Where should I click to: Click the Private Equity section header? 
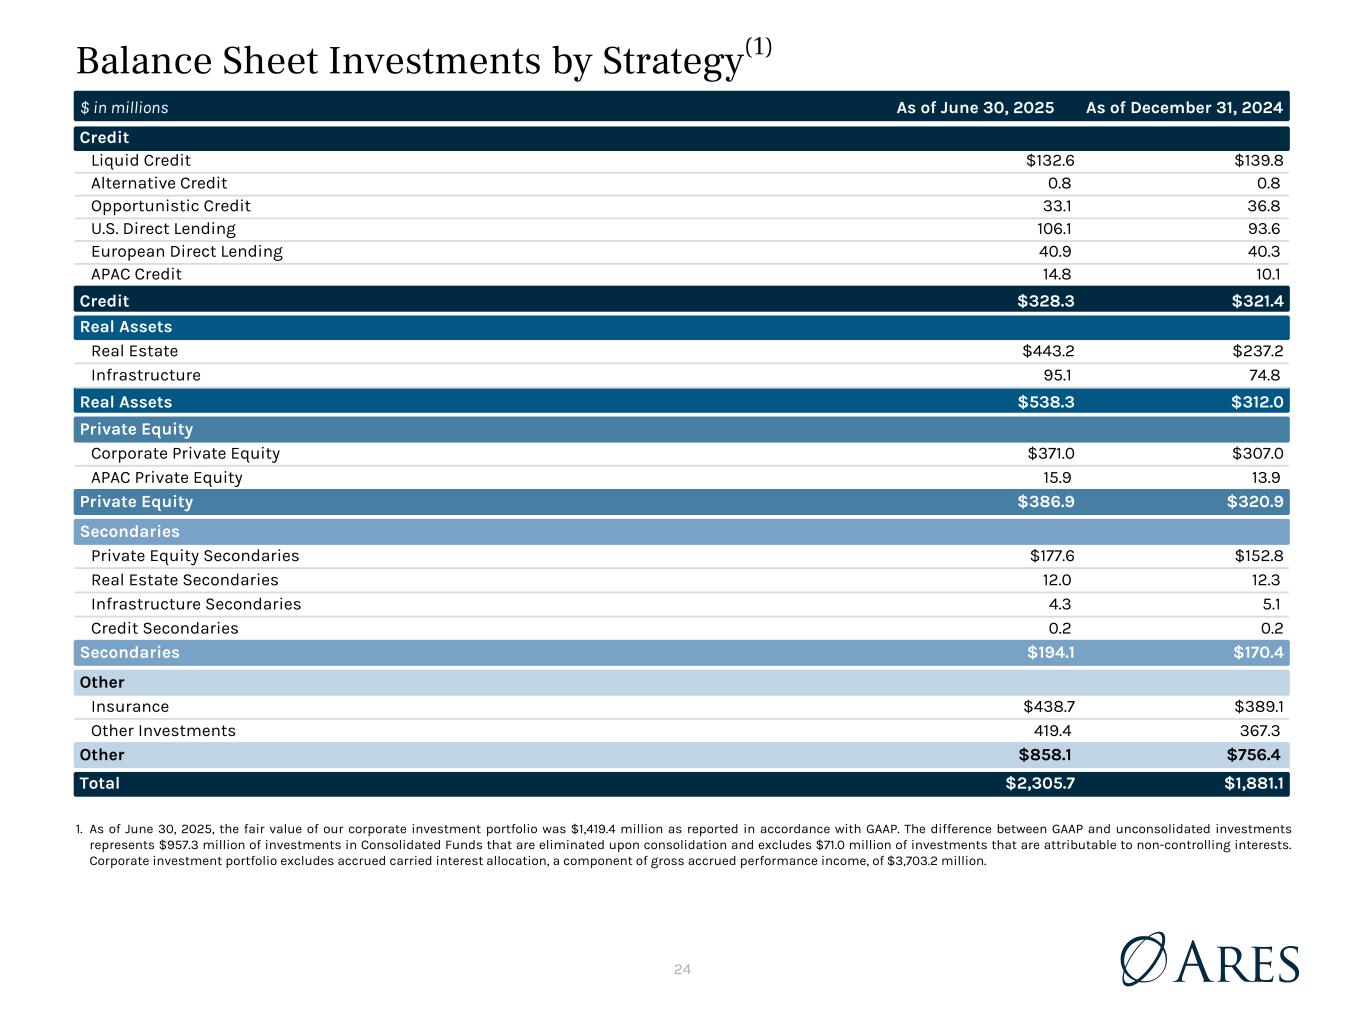(x=136, y=429)
